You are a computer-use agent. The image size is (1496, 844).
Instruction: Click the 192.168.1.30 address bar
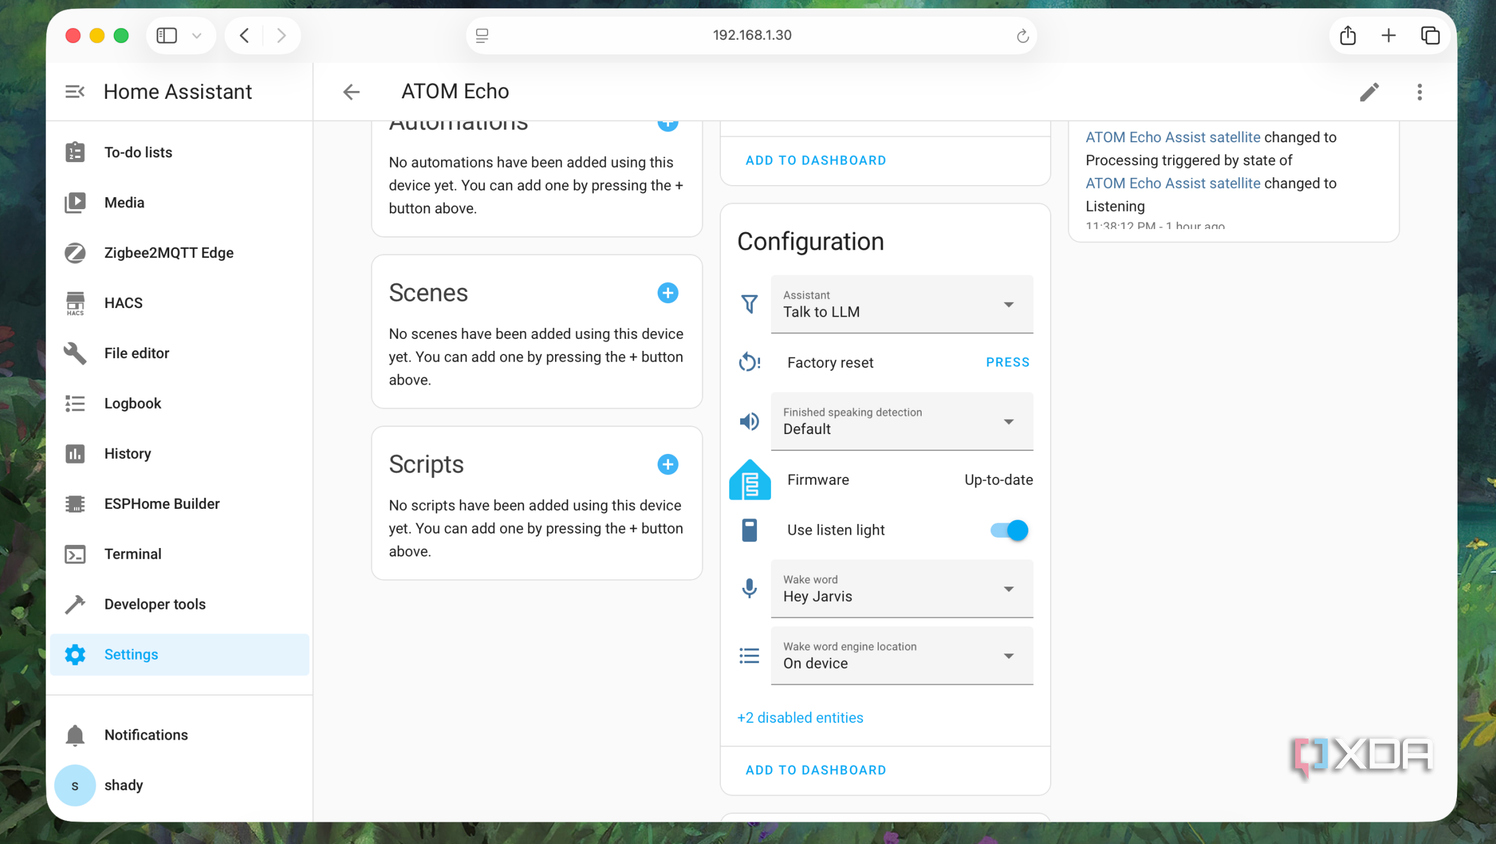pos(752,35)
